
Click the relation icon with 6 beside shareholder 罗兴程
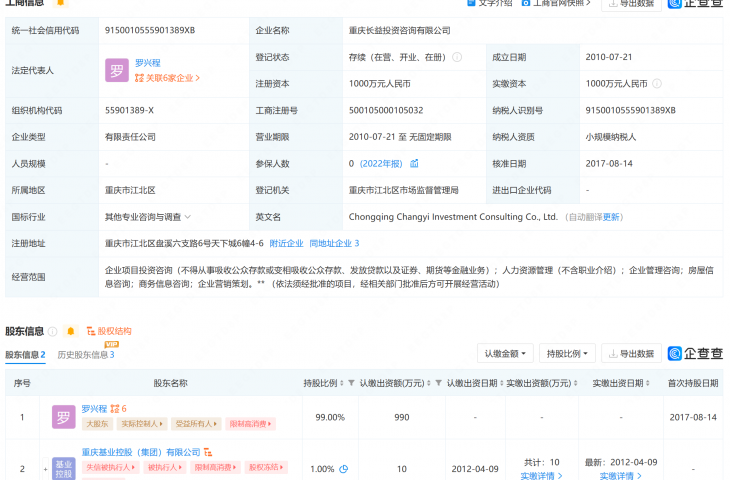point(118,409)
